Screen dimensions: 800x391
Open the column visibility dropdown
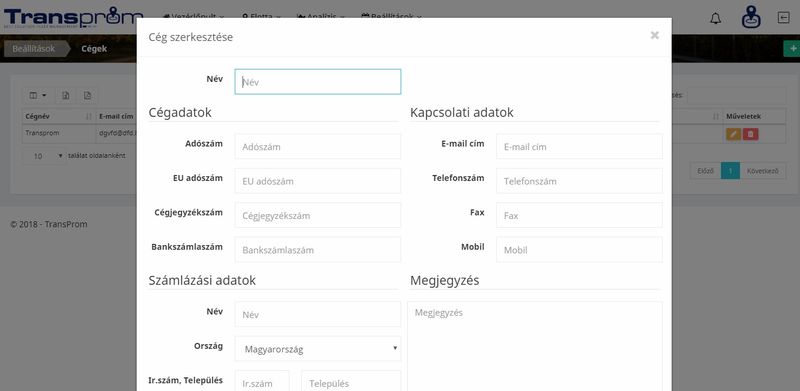[x=38, y=95]
